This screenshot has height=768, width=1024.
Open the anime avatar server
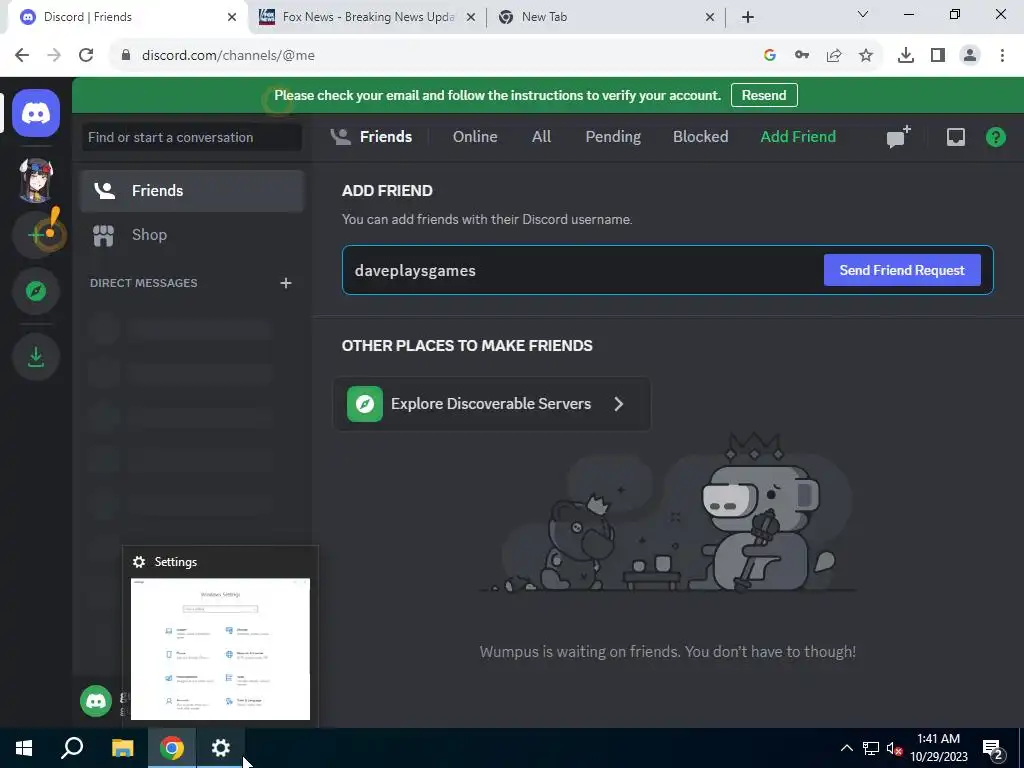(x=36, y=180)
